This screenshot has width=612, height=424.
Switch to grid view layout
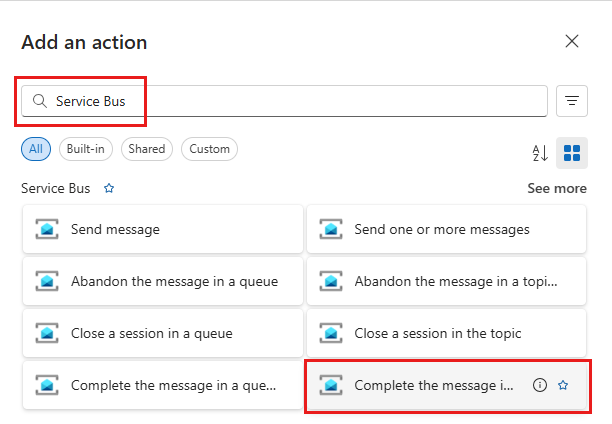[572, 153]
